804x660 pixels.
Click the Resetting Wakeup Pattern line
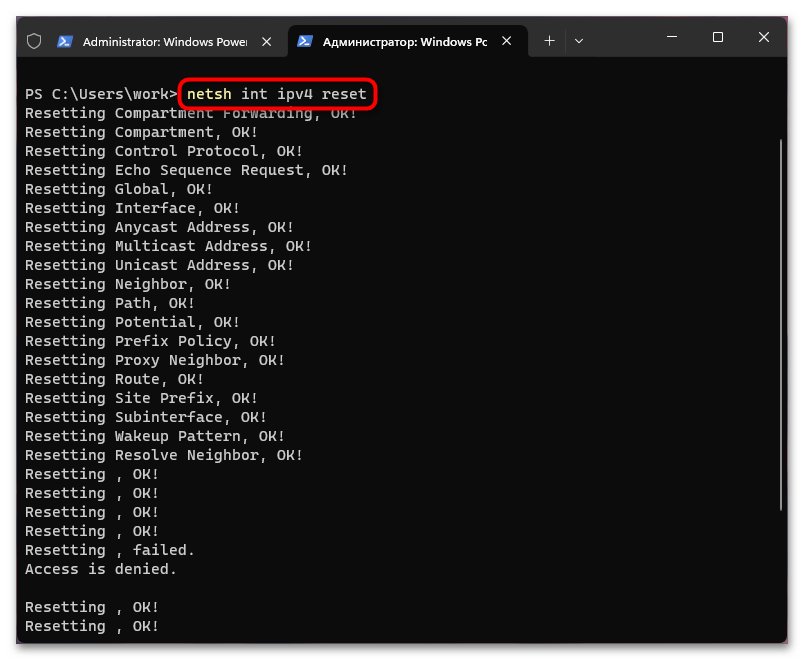[153, 435]
